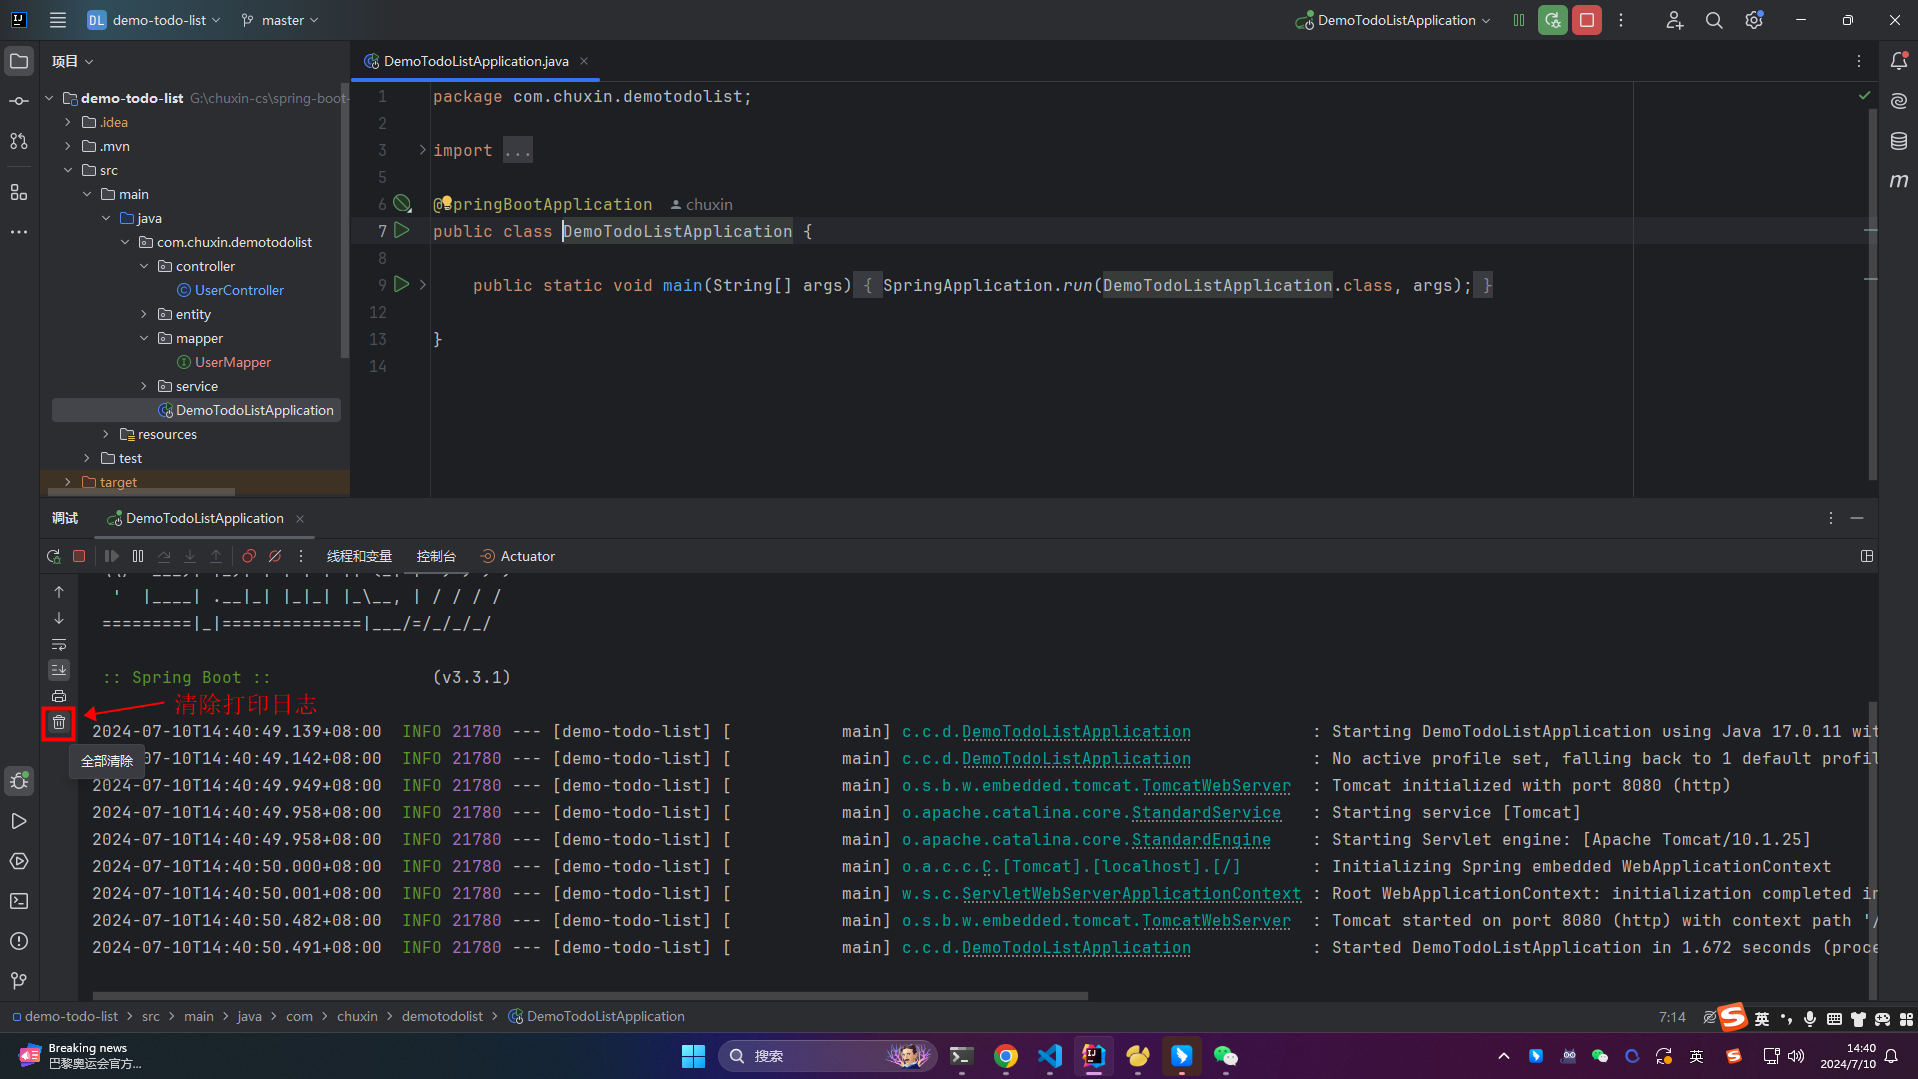Click StandardService link in console log
This screenshot has width=1918, height=1079.
coord(1206,813)
